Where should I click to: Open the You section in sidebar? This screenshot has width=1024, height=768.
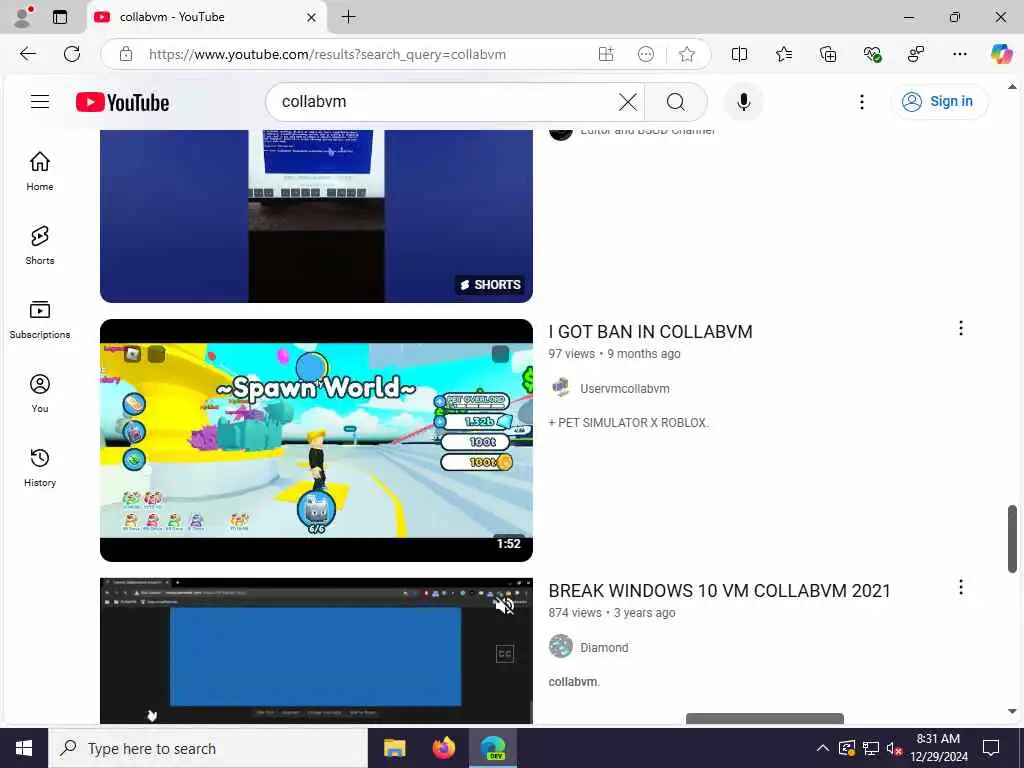point(40,393)
